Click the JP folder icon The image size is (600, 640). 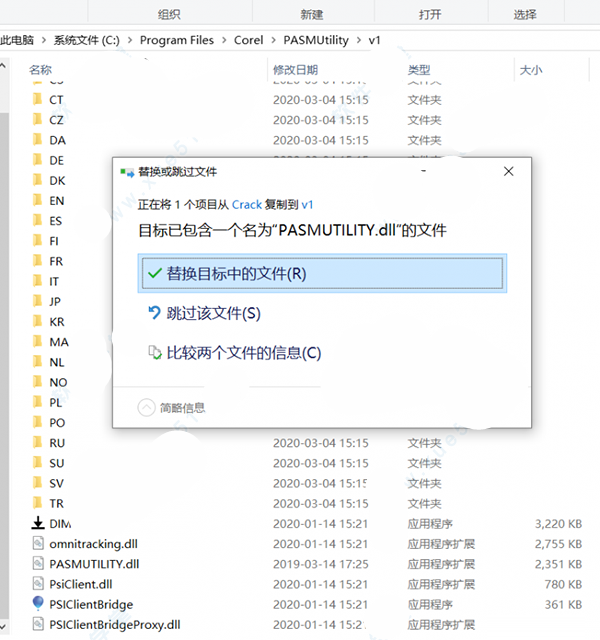(x=37, y=301)
